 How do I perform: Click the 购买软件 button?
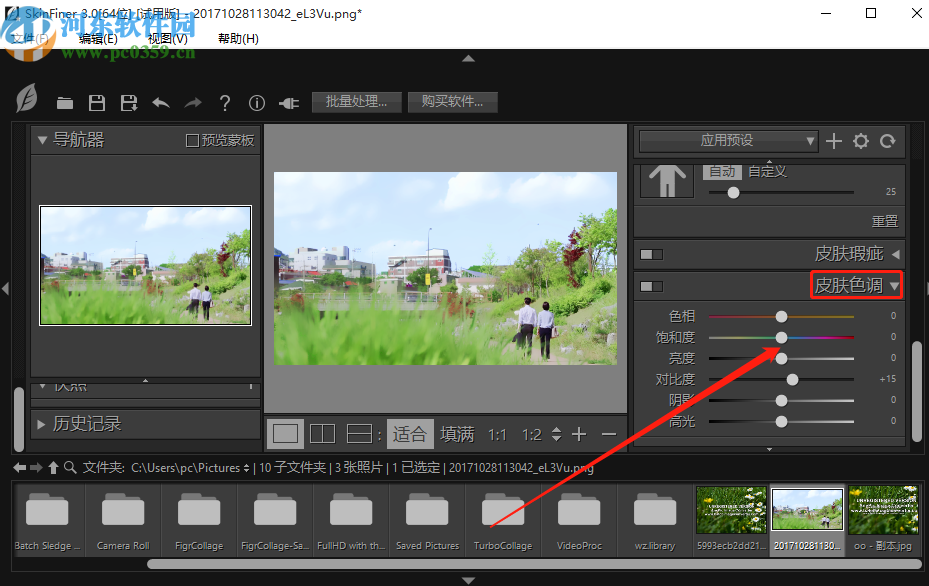coord(452,102)
